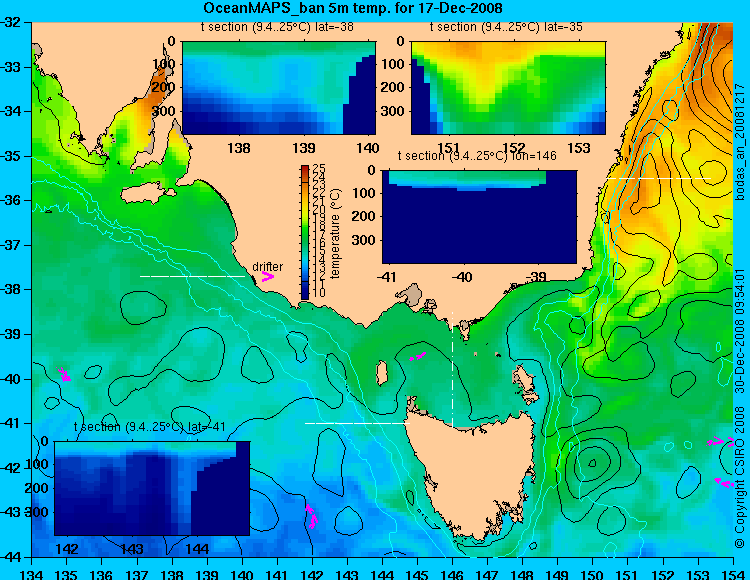
Task: Click the "149" longitude axis label
Action: point(558,574)
